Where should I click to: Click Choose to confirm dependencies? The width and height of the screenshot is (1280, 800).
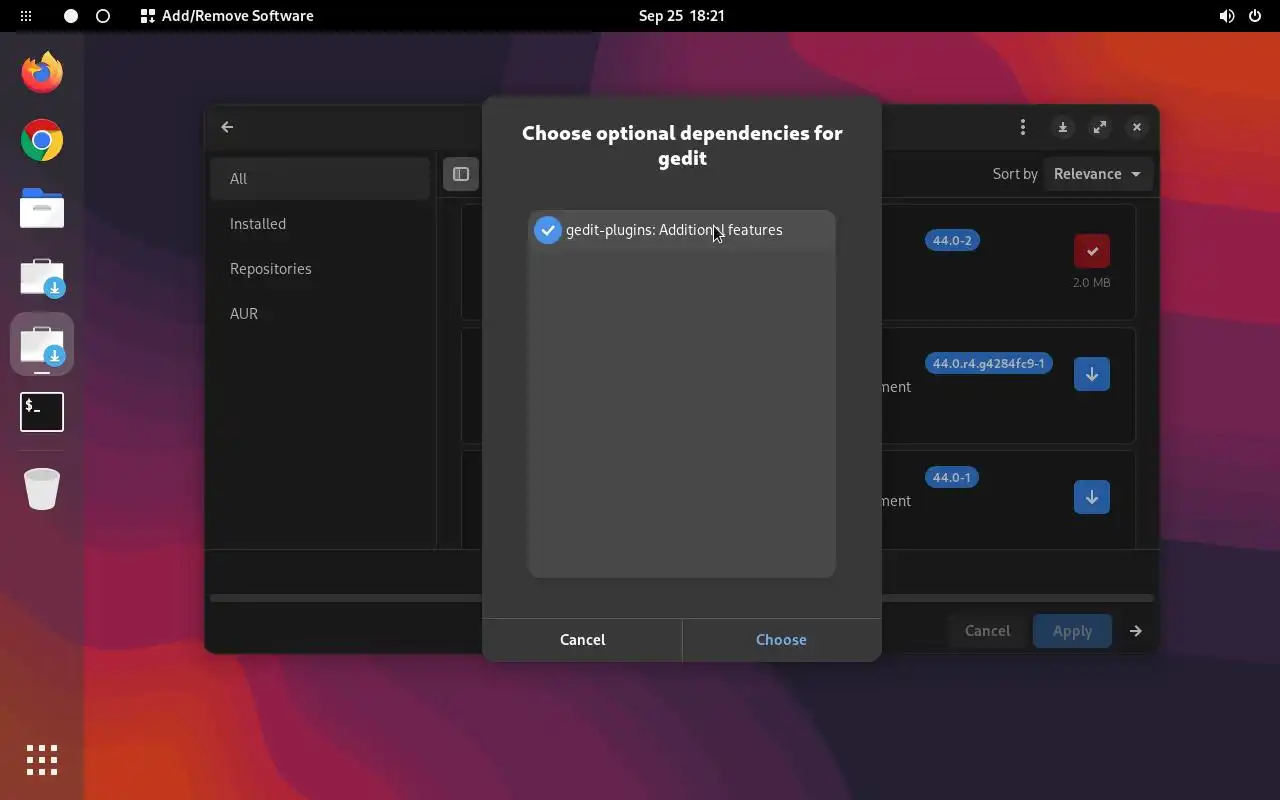pos(781,640)
